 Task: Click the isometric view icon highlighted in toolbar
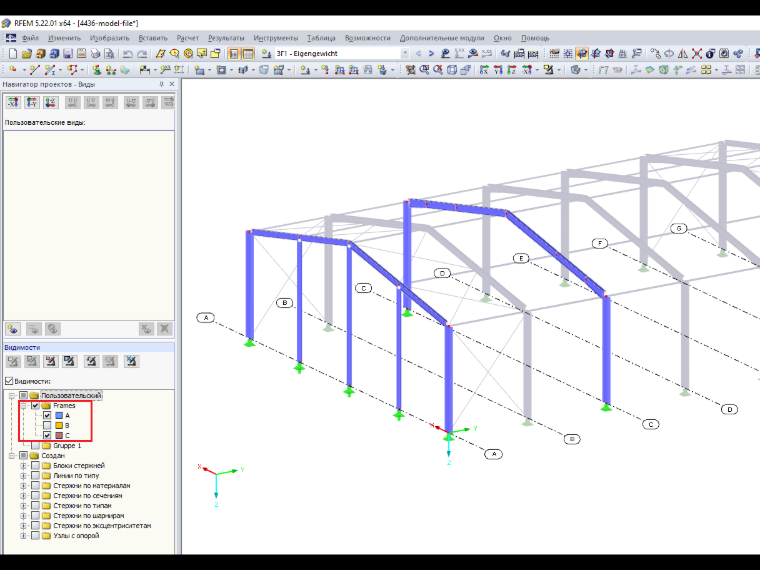pyautogui.click(x=582, y=54)
